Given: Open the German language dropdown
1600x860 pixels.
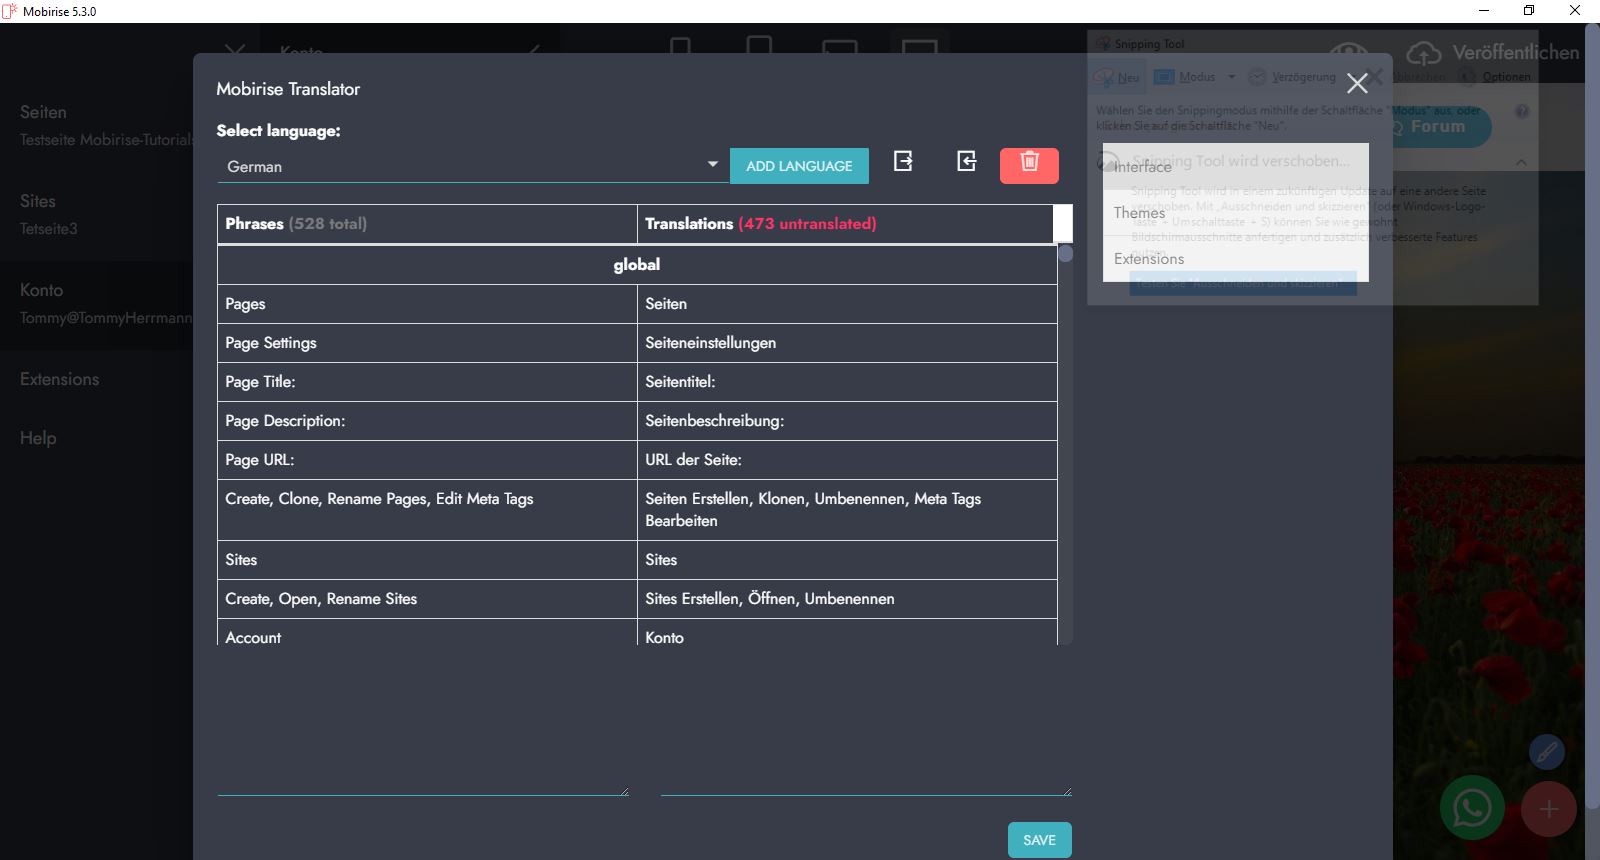Looking at the screenshot, I should coord(472,166).
